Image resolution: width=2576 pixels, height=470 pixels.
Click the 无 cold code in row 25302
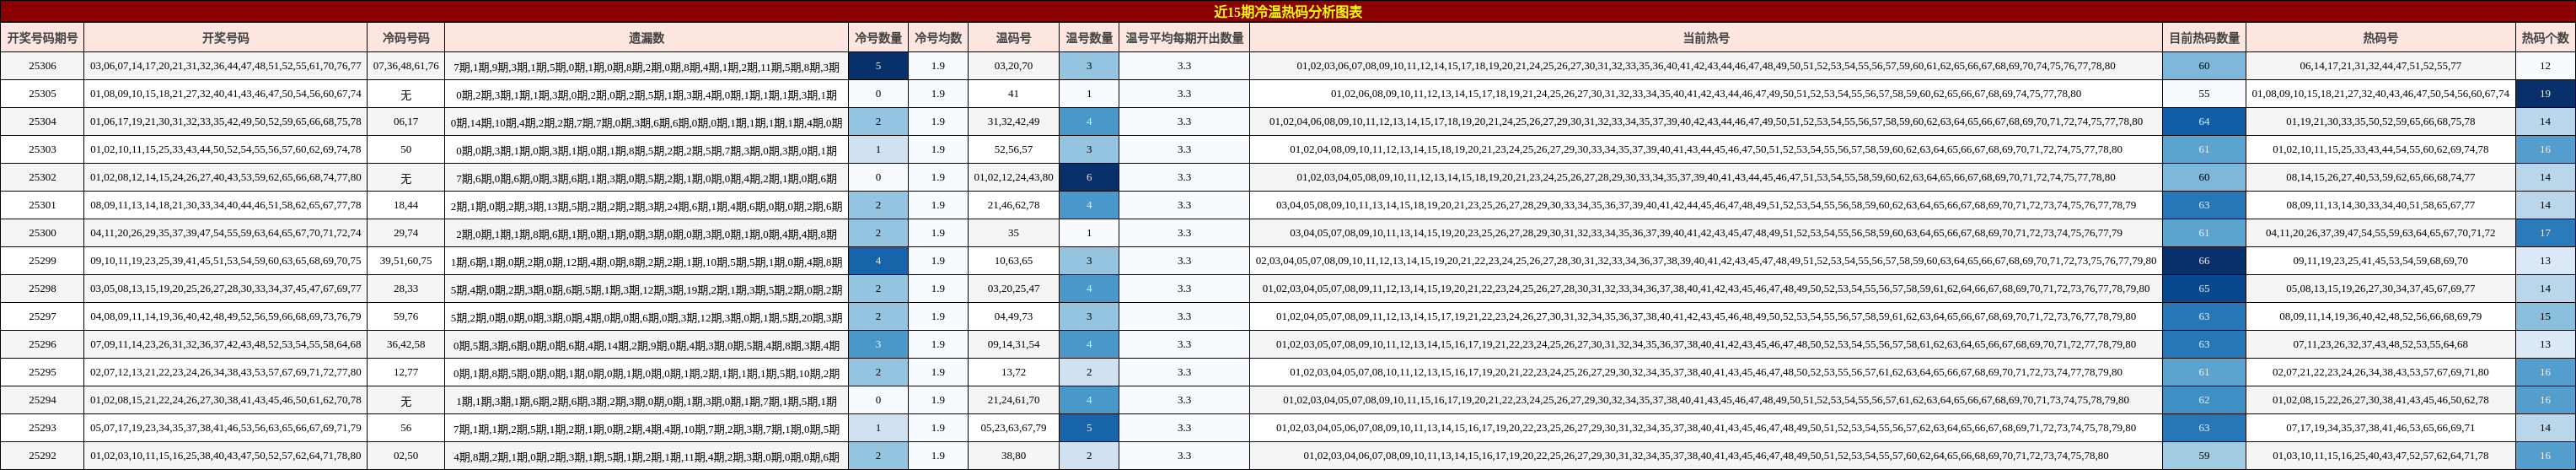pyautogui.click(x=406, y=178)
